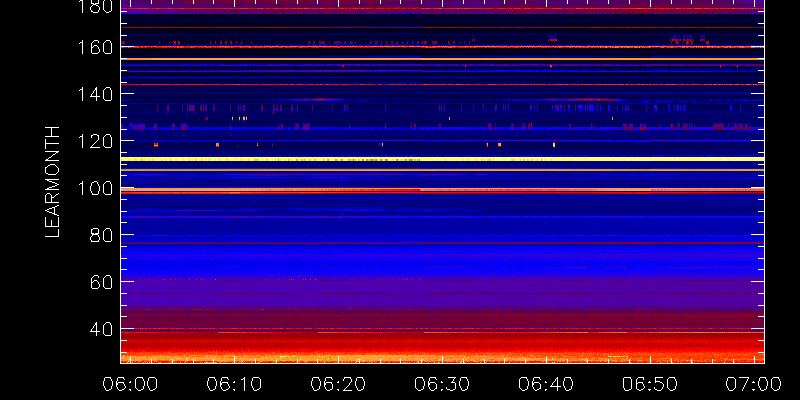Click the 06:00 time axis label
This screenshot has width=800, height=400.
130,384
